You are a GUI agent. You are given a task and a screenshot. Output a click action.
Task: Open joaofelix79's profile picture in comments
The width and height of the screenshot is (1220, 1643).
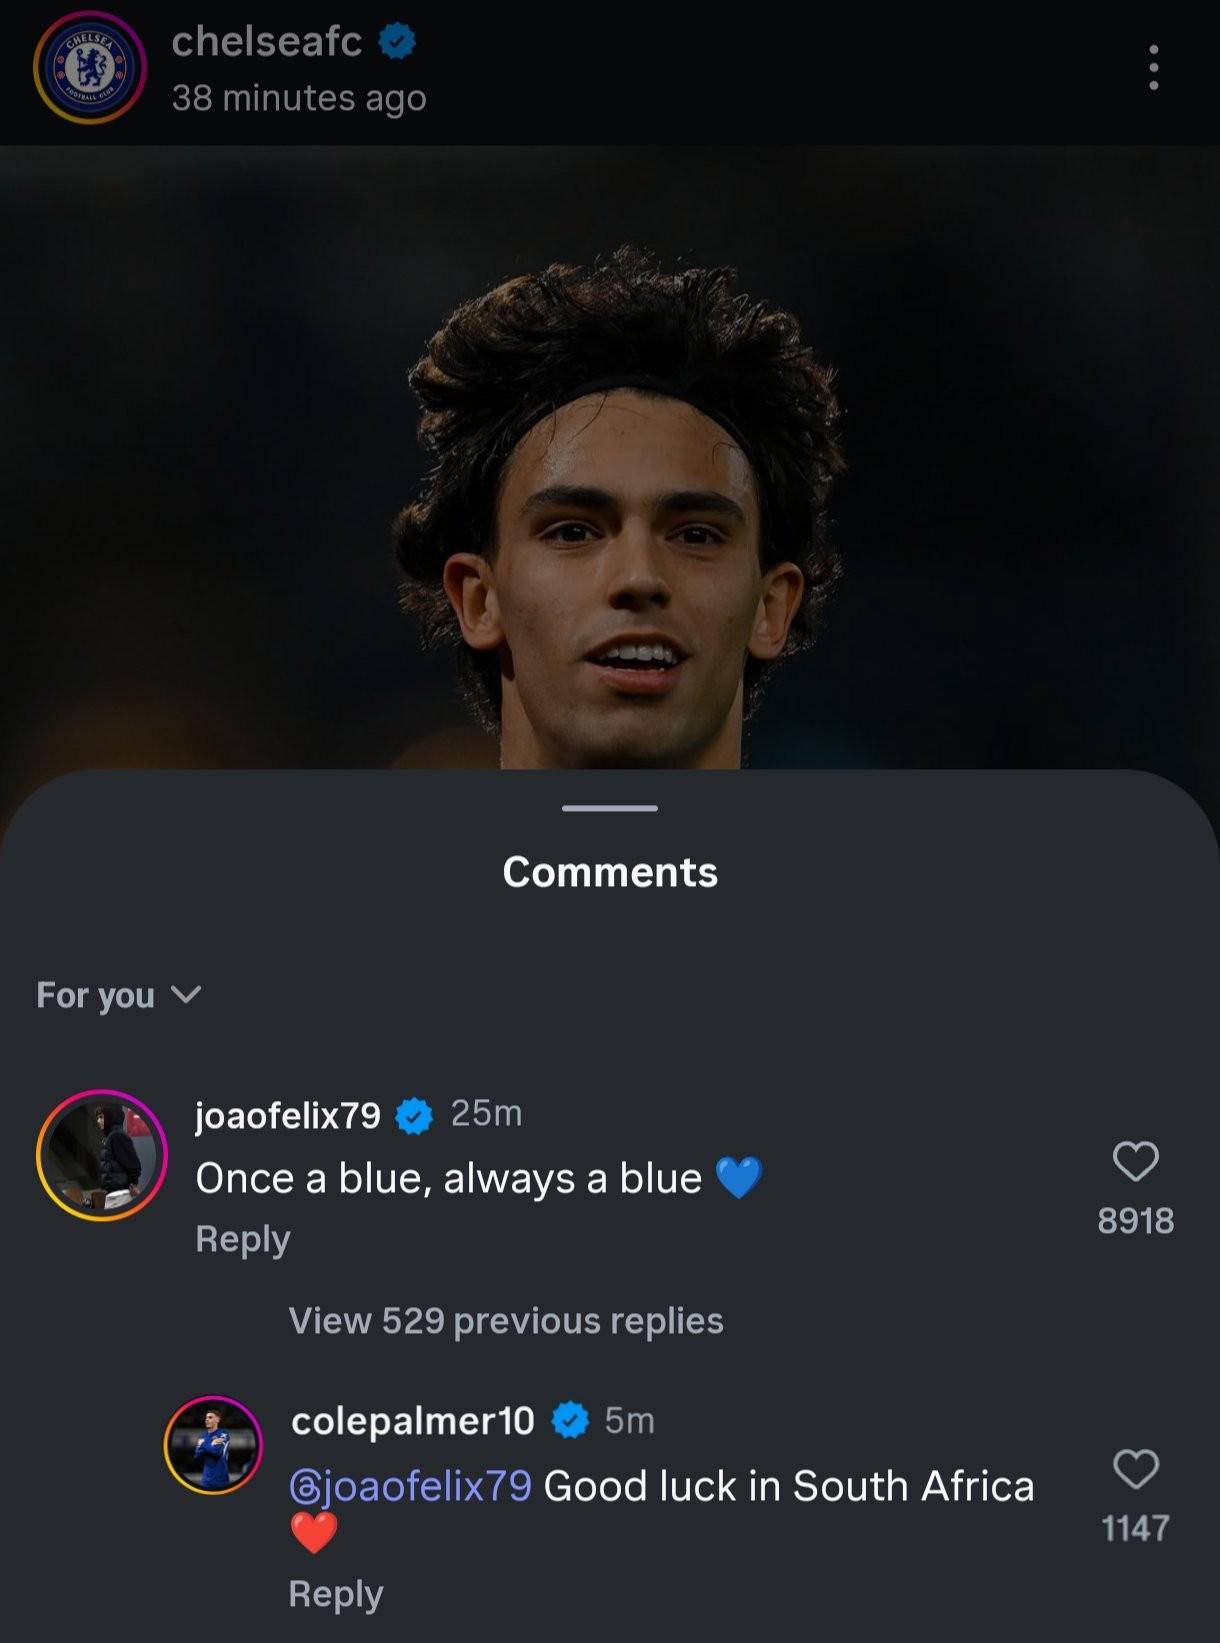pos(102,1155)
